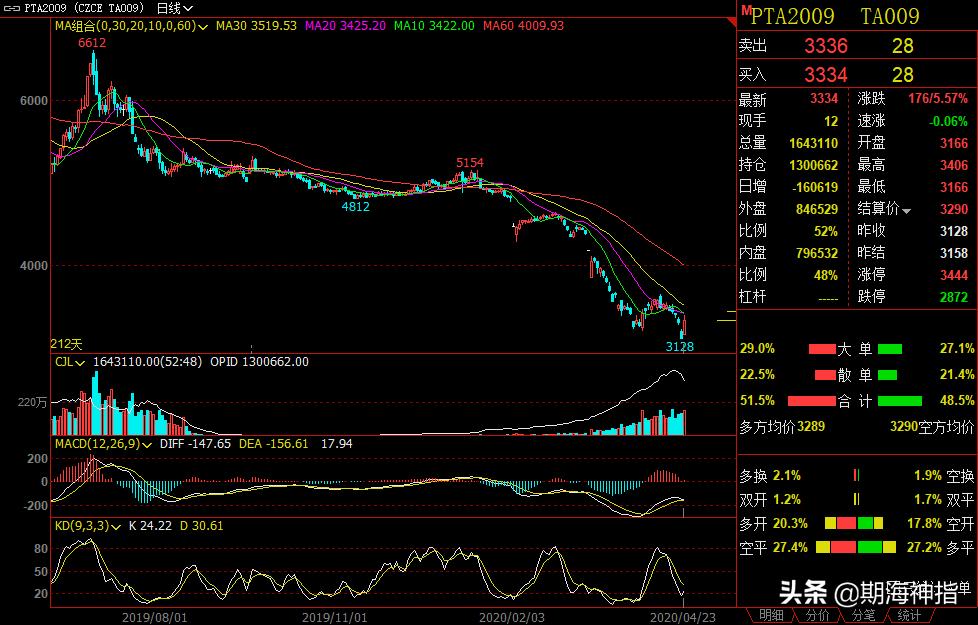This screenshot has height=625, width=978.
Task: Click the 多方均价 3289 label
Action: click(x=782, y=427)
